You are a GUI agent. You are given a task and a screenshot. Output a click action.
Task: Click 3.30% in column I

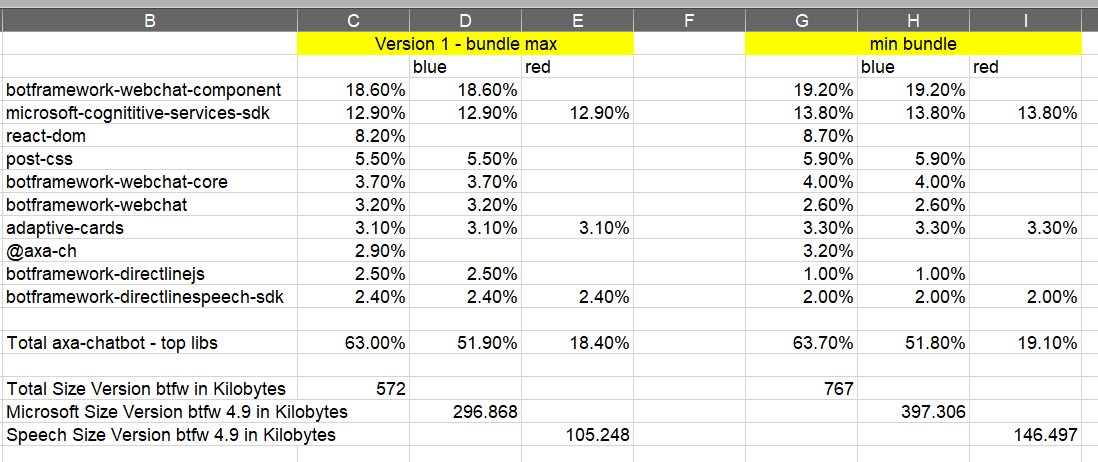tap(1051, 228)
